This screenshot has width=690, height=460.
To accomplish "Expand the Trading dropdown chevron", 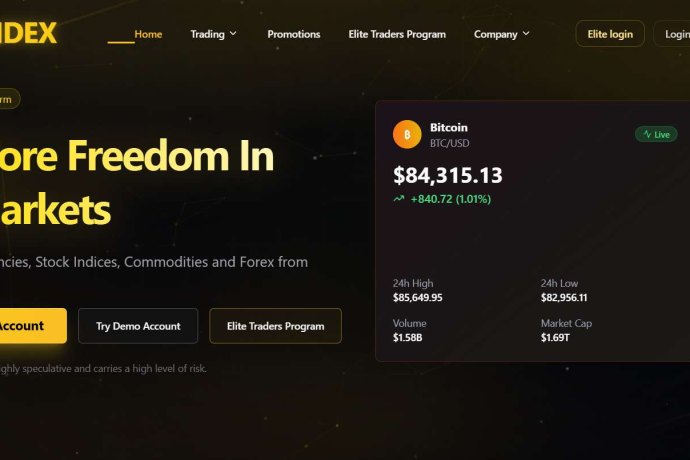I will click(233, 33).
